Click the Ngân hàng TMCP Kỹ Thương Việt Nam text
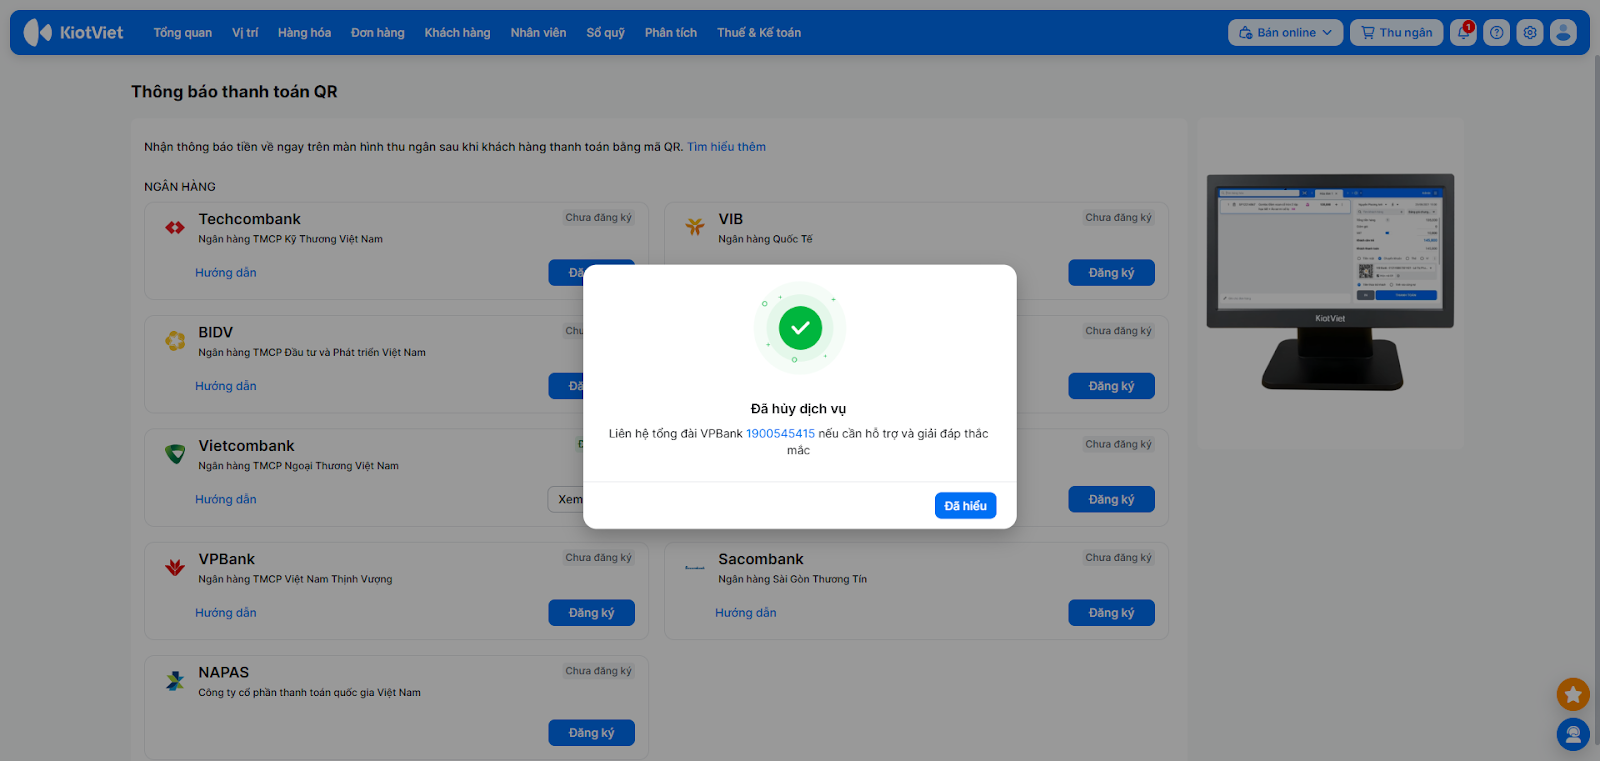 pyautogui.click(x=290, y=239)
